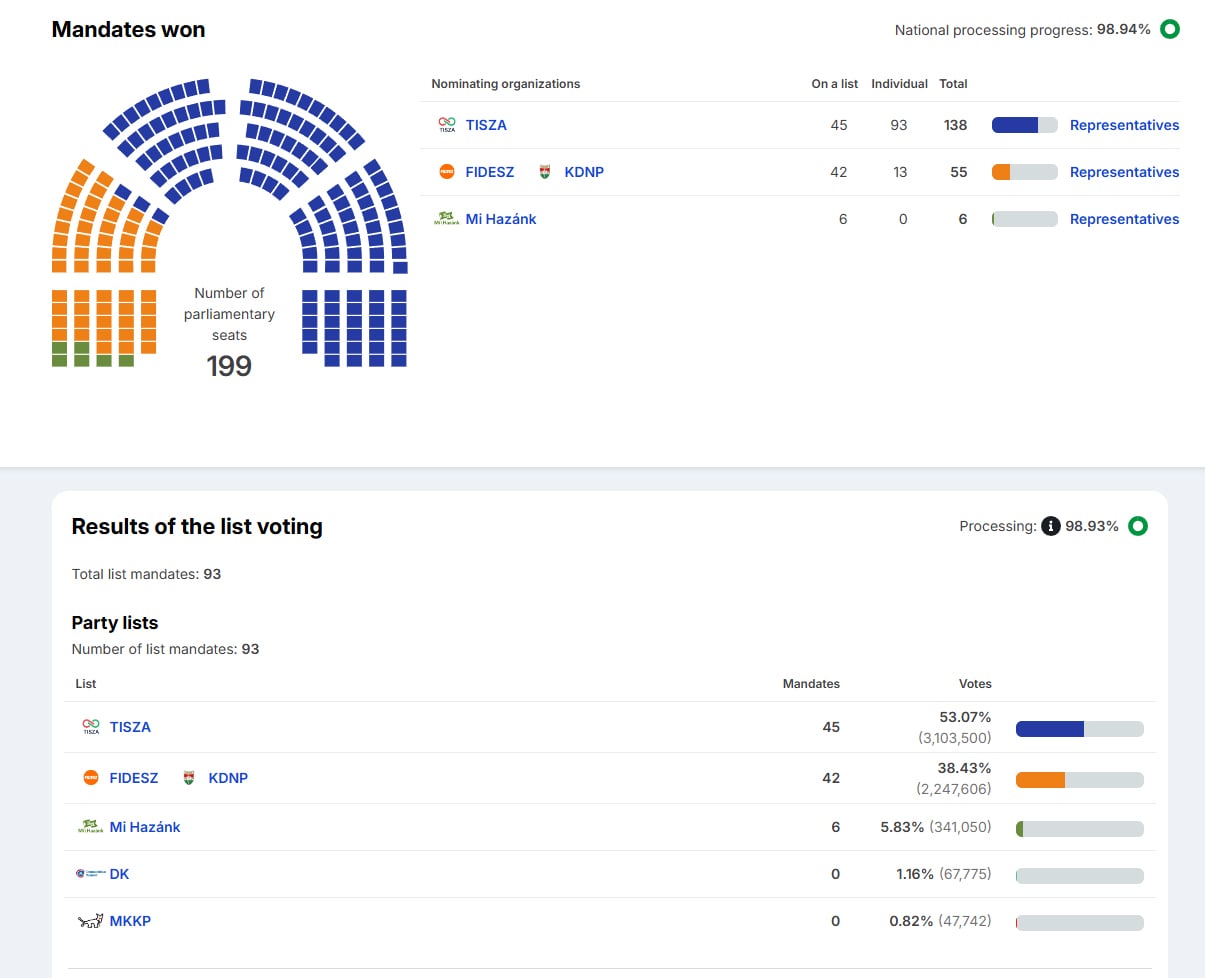1205x978 pixels.
Task: Click the DK party logo in list results
Action: (x=90, y=874)
